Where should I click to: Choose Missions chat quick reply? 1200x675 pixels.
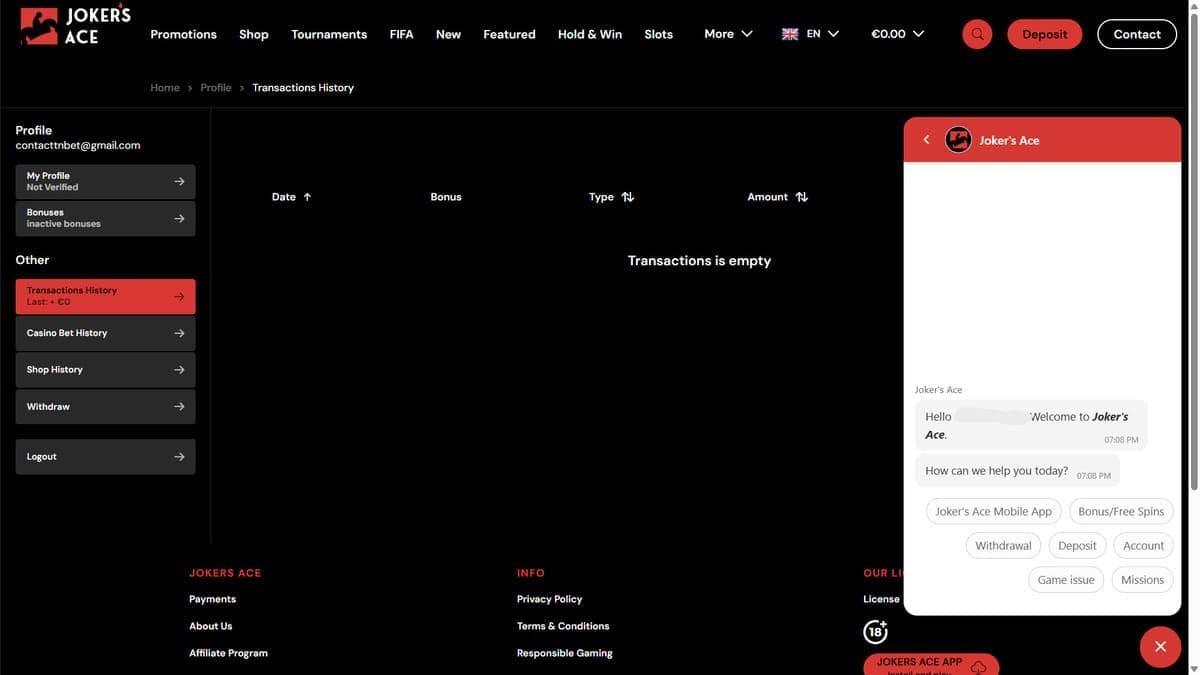1142,580
